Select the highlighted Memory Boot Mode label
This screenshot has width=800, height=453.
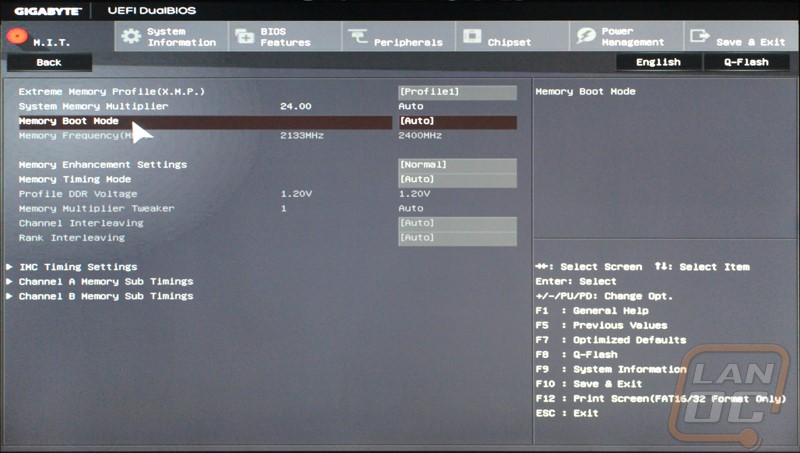click(68, 121)
